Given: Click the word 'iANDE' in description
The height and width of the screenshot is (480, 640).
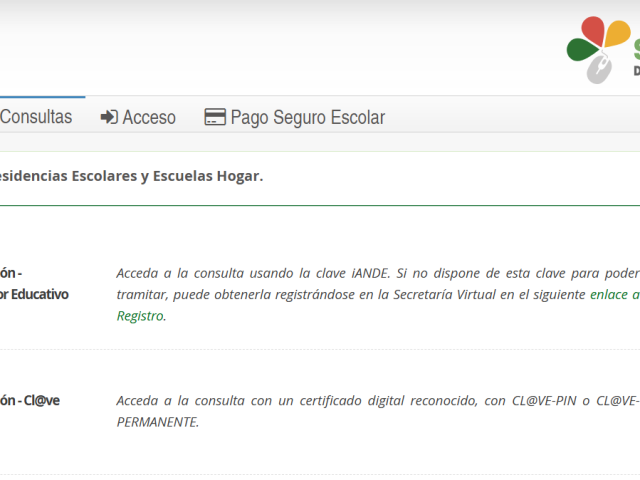Looking at the screenshot, I should tap(370, 273).
